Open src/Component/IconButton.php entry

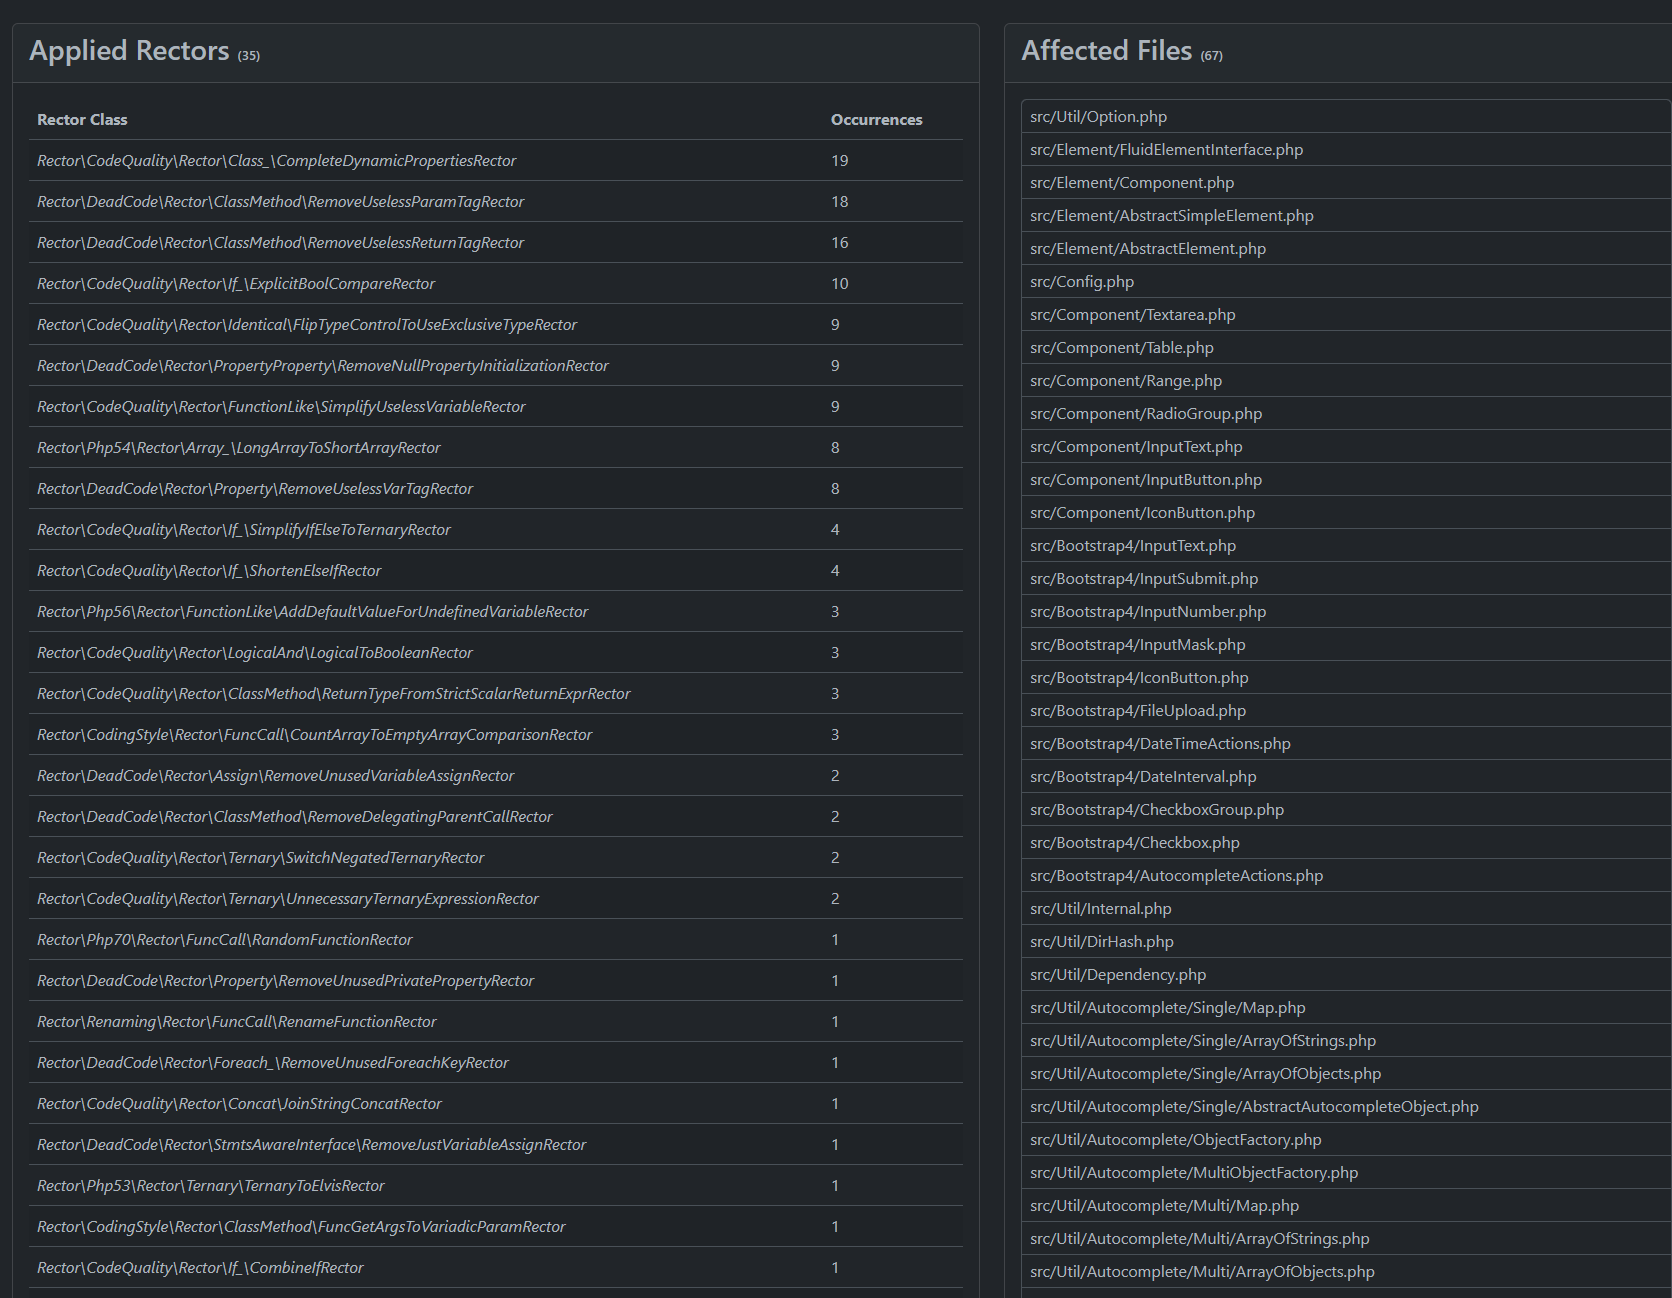[1346, 512]
